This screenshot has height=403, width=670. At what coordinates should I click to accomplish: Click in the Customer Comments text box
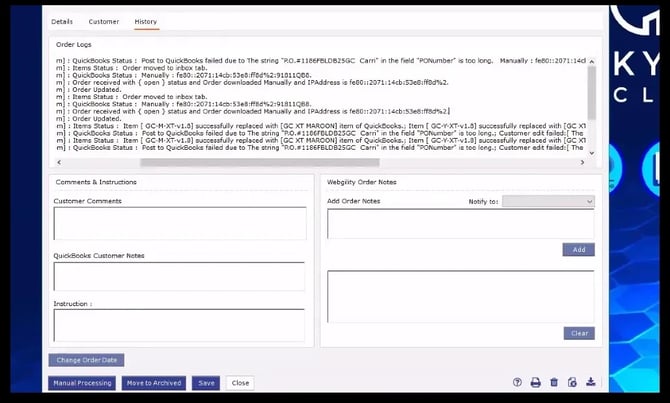pyautogui.click(x=178, y=224)
